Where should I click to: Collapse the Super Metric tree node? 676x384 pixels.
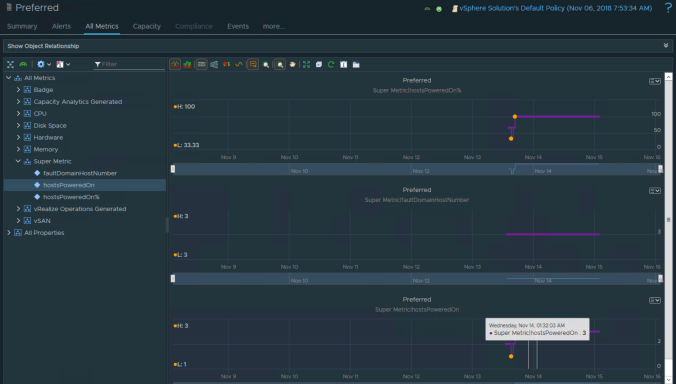pyautogui.click(x=18, y=161)
